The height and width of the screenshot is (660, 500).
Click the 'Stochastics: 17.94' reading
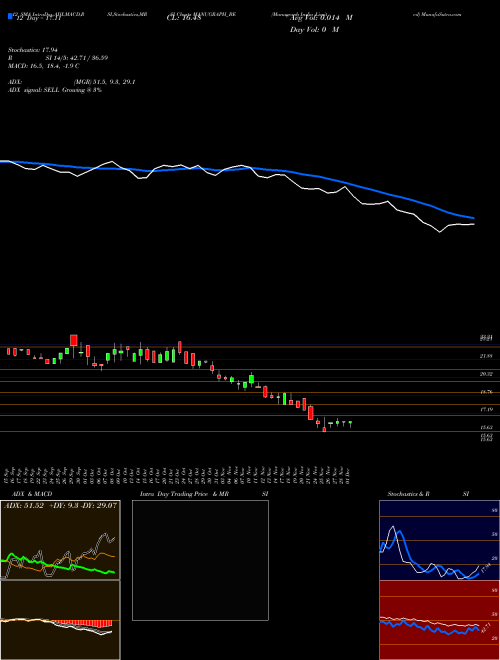point(32,50)
